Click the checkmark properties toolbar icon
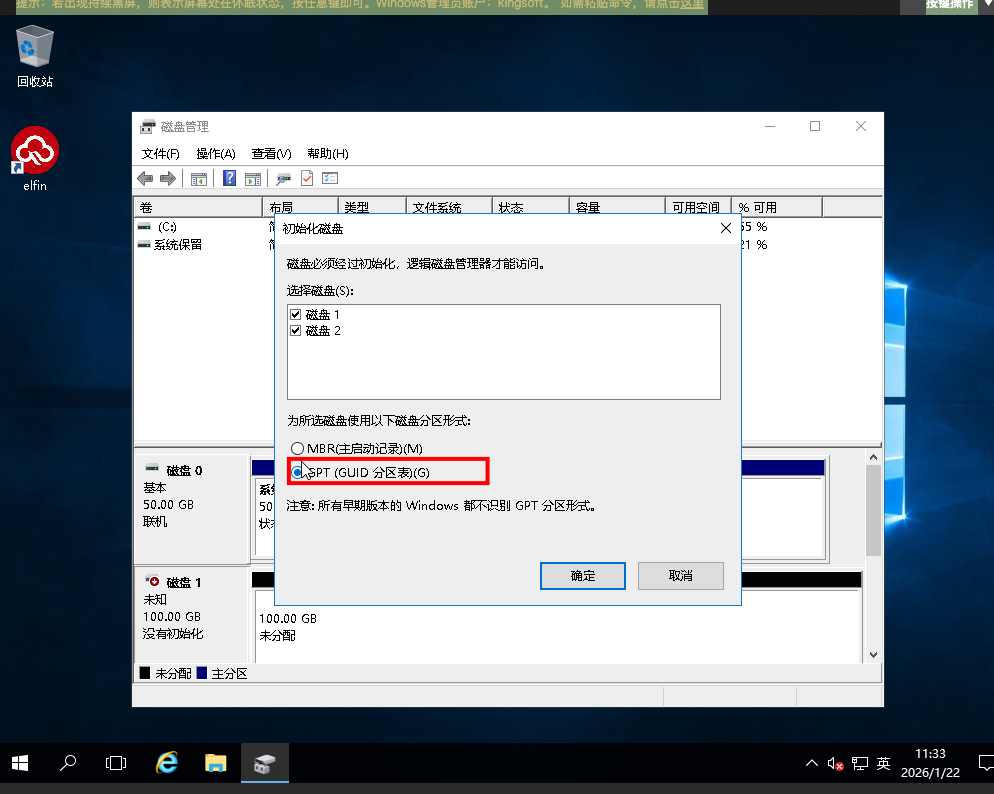The width and height of the screenshot is (994, 794). (307, 179)
